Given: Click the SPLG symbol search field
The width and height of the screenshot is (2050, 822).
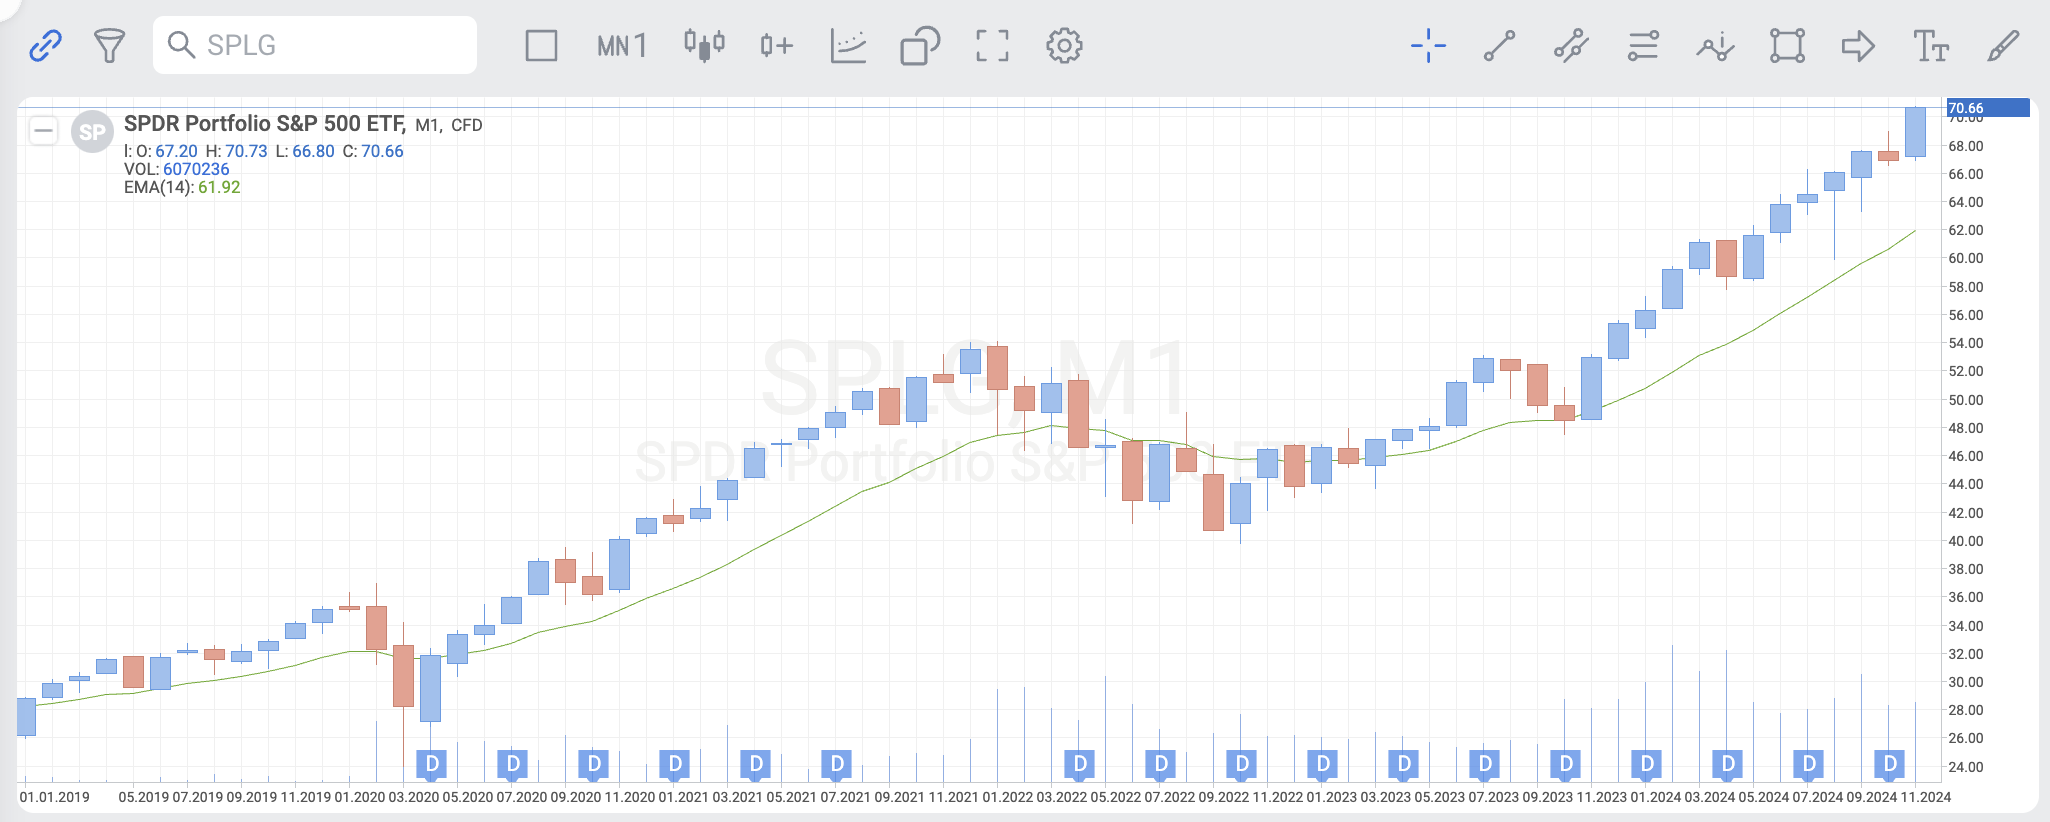Looking at the screenshot, I should (x=315, y=45).
